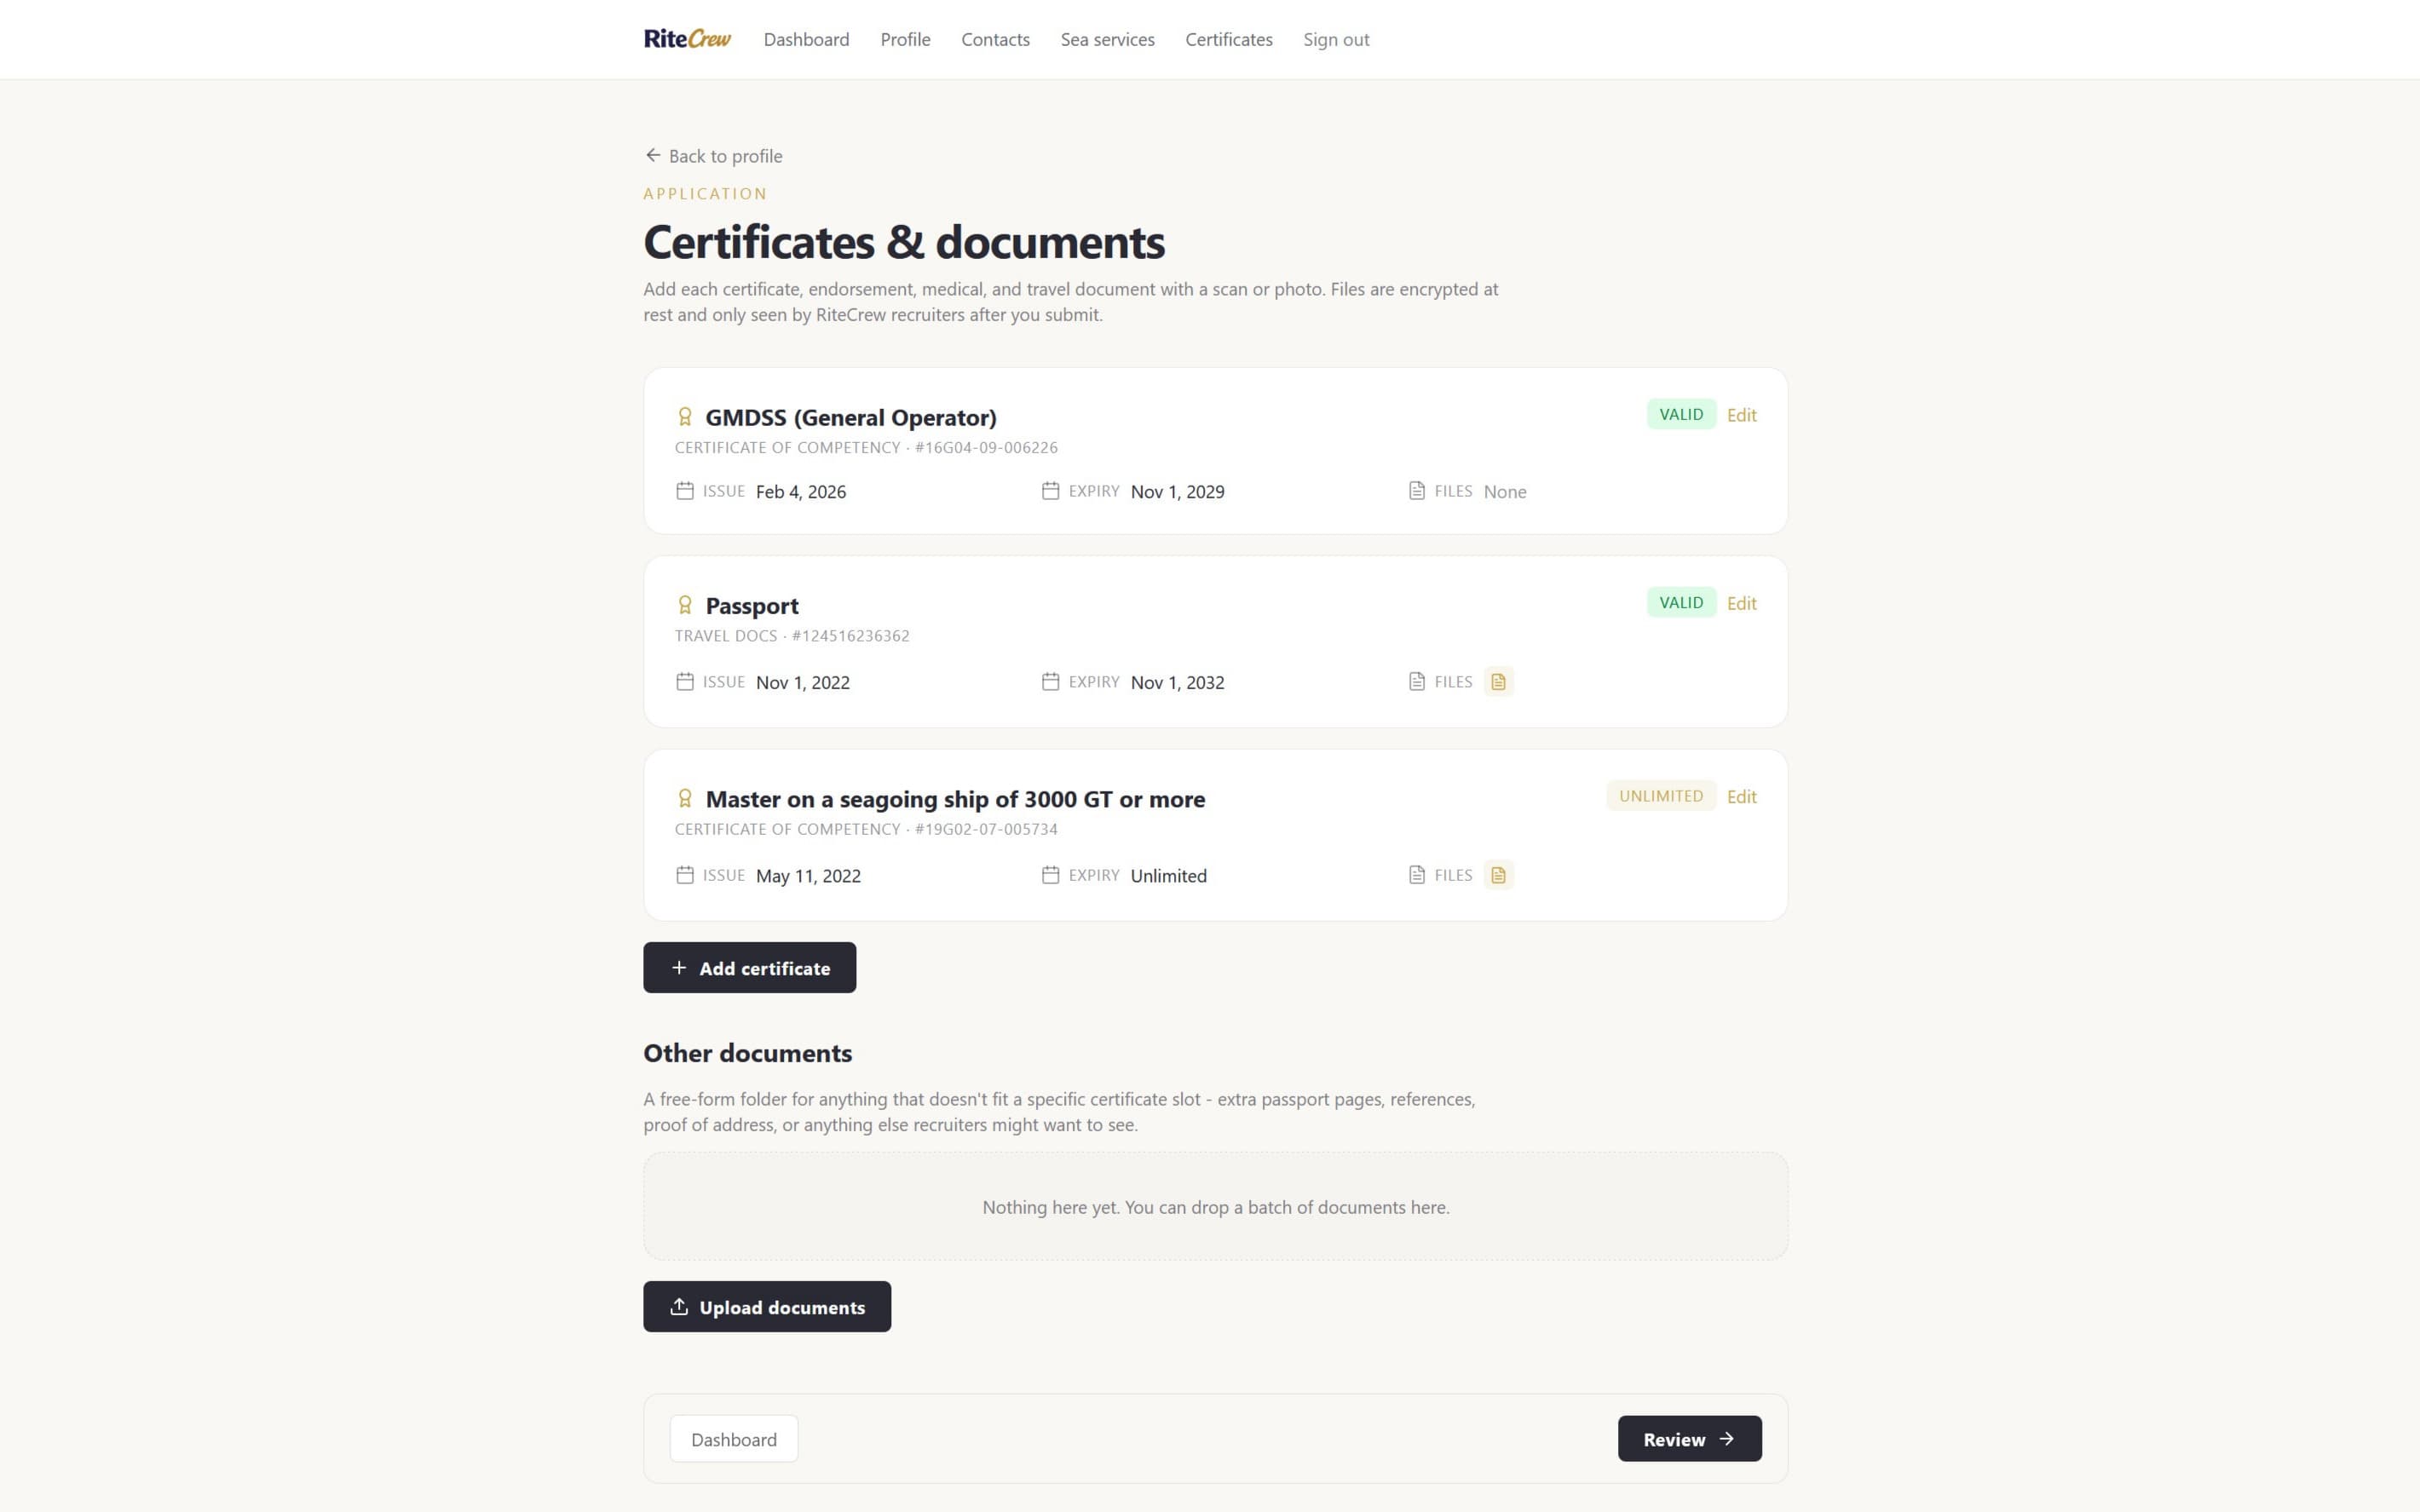Click the Certificates & documents heading

pos(904,242)
